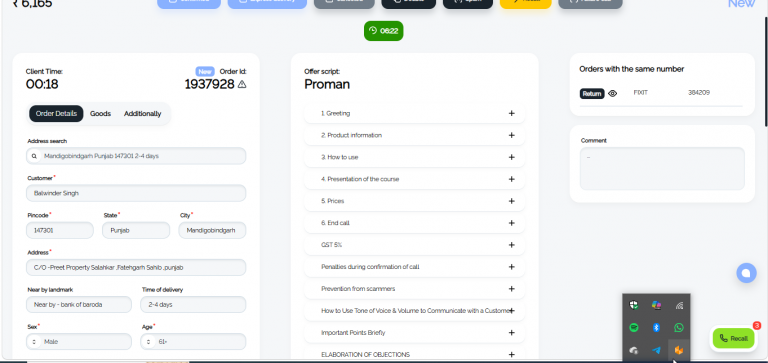Expand the GST 5% section
Screen dimensions: 768x363
click(414, 245)
